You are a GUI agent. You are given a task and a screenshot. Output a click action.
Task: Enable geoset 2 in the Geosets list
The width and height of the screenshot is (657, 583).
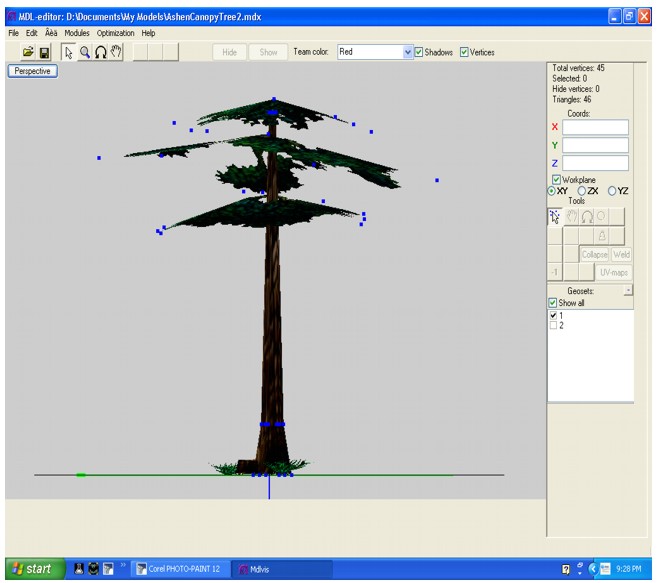pos(553,325)
